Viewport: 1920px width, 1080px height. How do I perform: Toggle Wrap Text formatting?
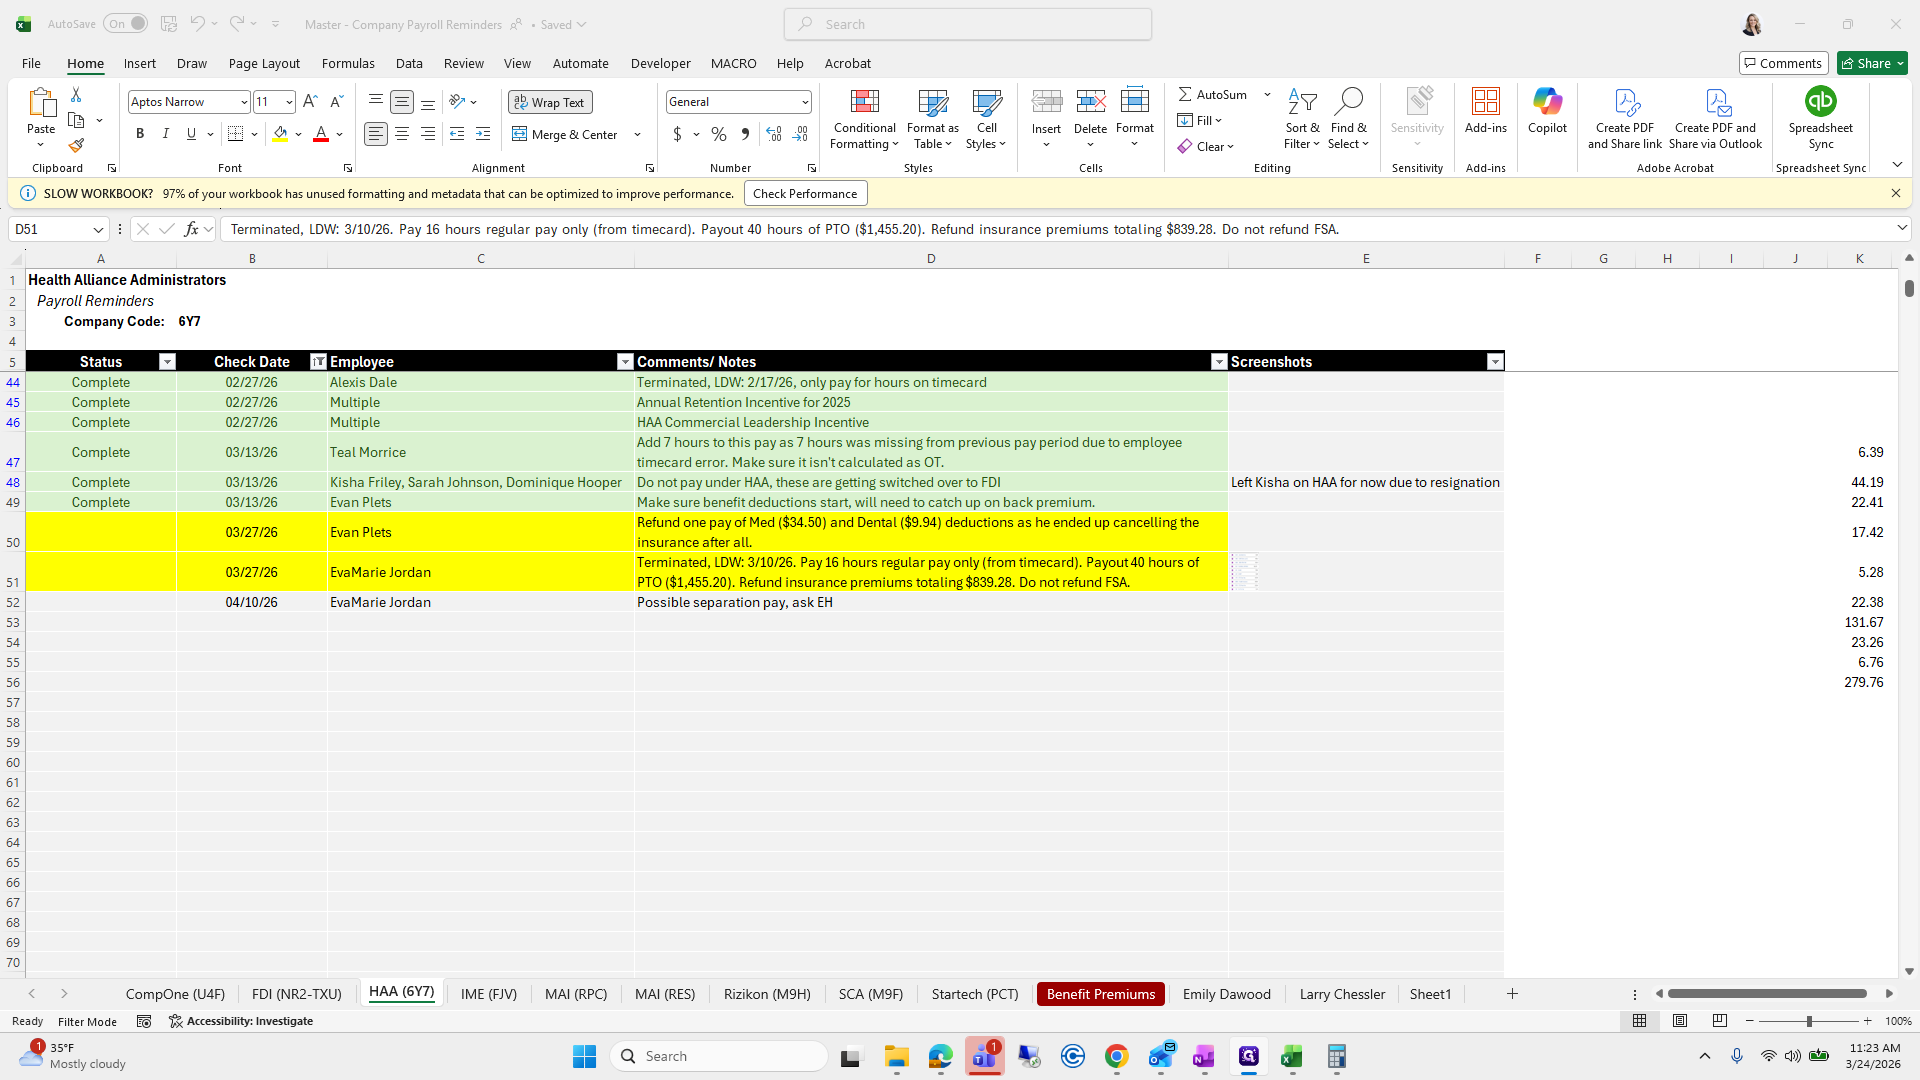tap(550, 102)
